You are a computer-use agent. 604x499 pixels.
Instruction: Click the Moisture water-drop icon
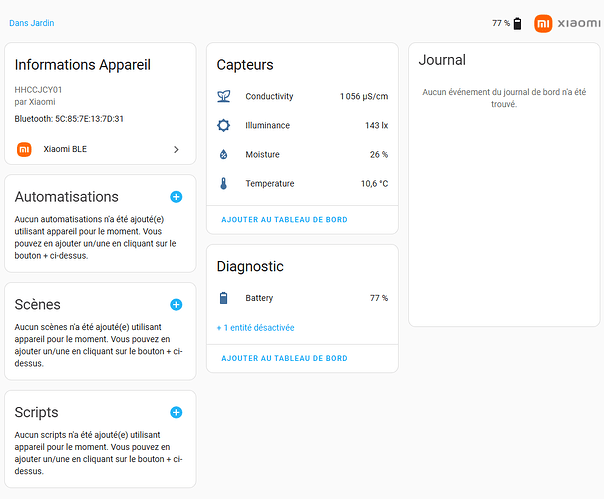point(223,155)
